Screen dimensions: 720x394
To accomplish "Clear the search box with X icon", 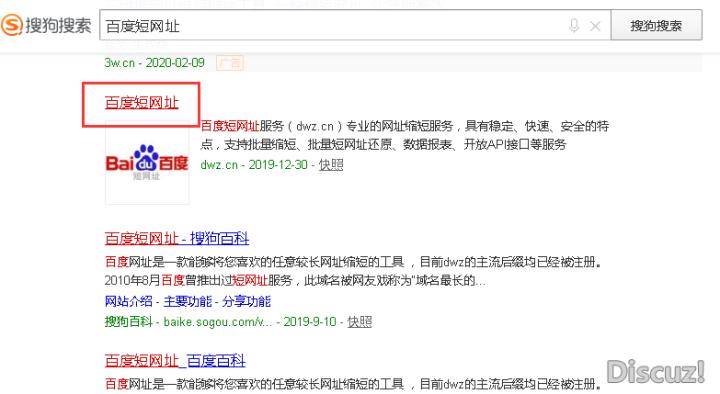I will (x=595, y=26).
